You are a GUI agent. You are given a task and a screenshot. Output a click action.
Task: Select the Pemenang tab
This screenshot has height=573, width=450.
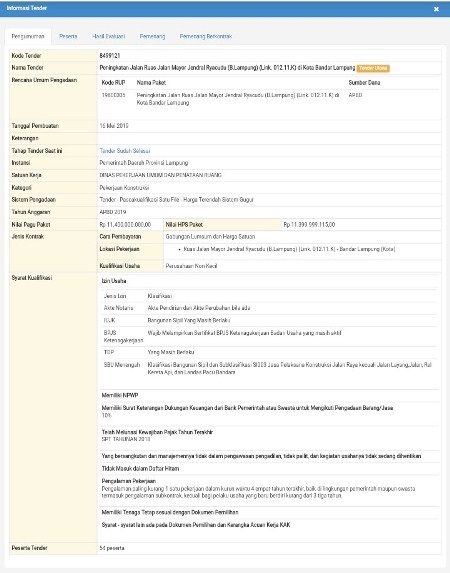[152, 37]
